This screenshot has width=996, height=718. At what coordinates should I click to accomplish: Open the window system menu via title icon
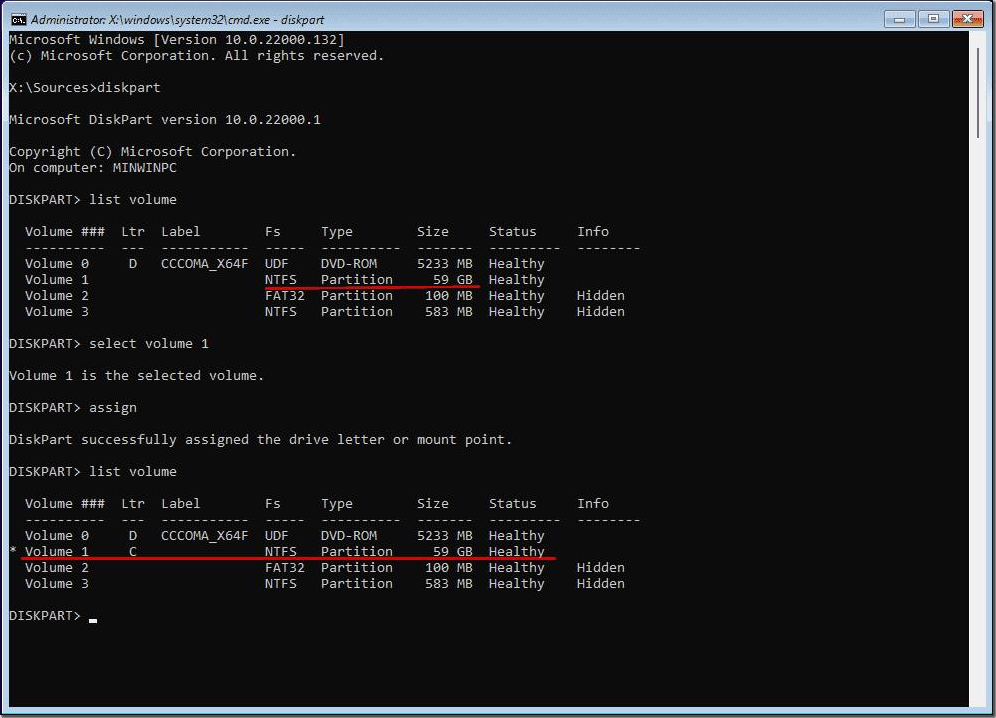(x=17, y=18)
